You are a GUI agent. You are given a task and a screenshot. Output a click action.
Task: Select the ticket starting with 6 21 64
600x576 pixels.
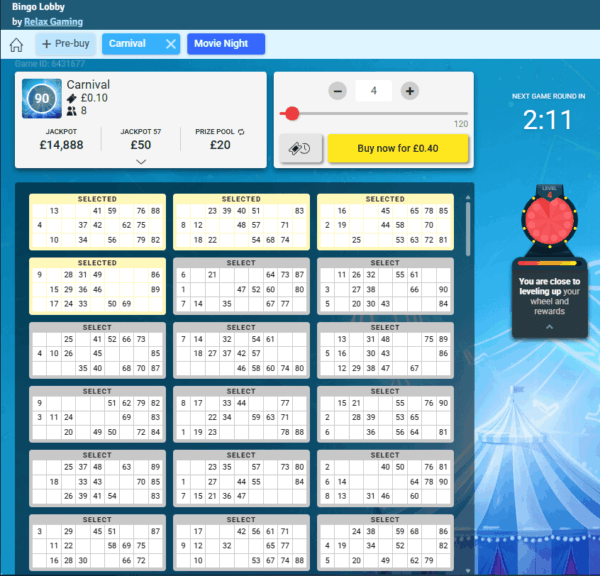[241, 286]
